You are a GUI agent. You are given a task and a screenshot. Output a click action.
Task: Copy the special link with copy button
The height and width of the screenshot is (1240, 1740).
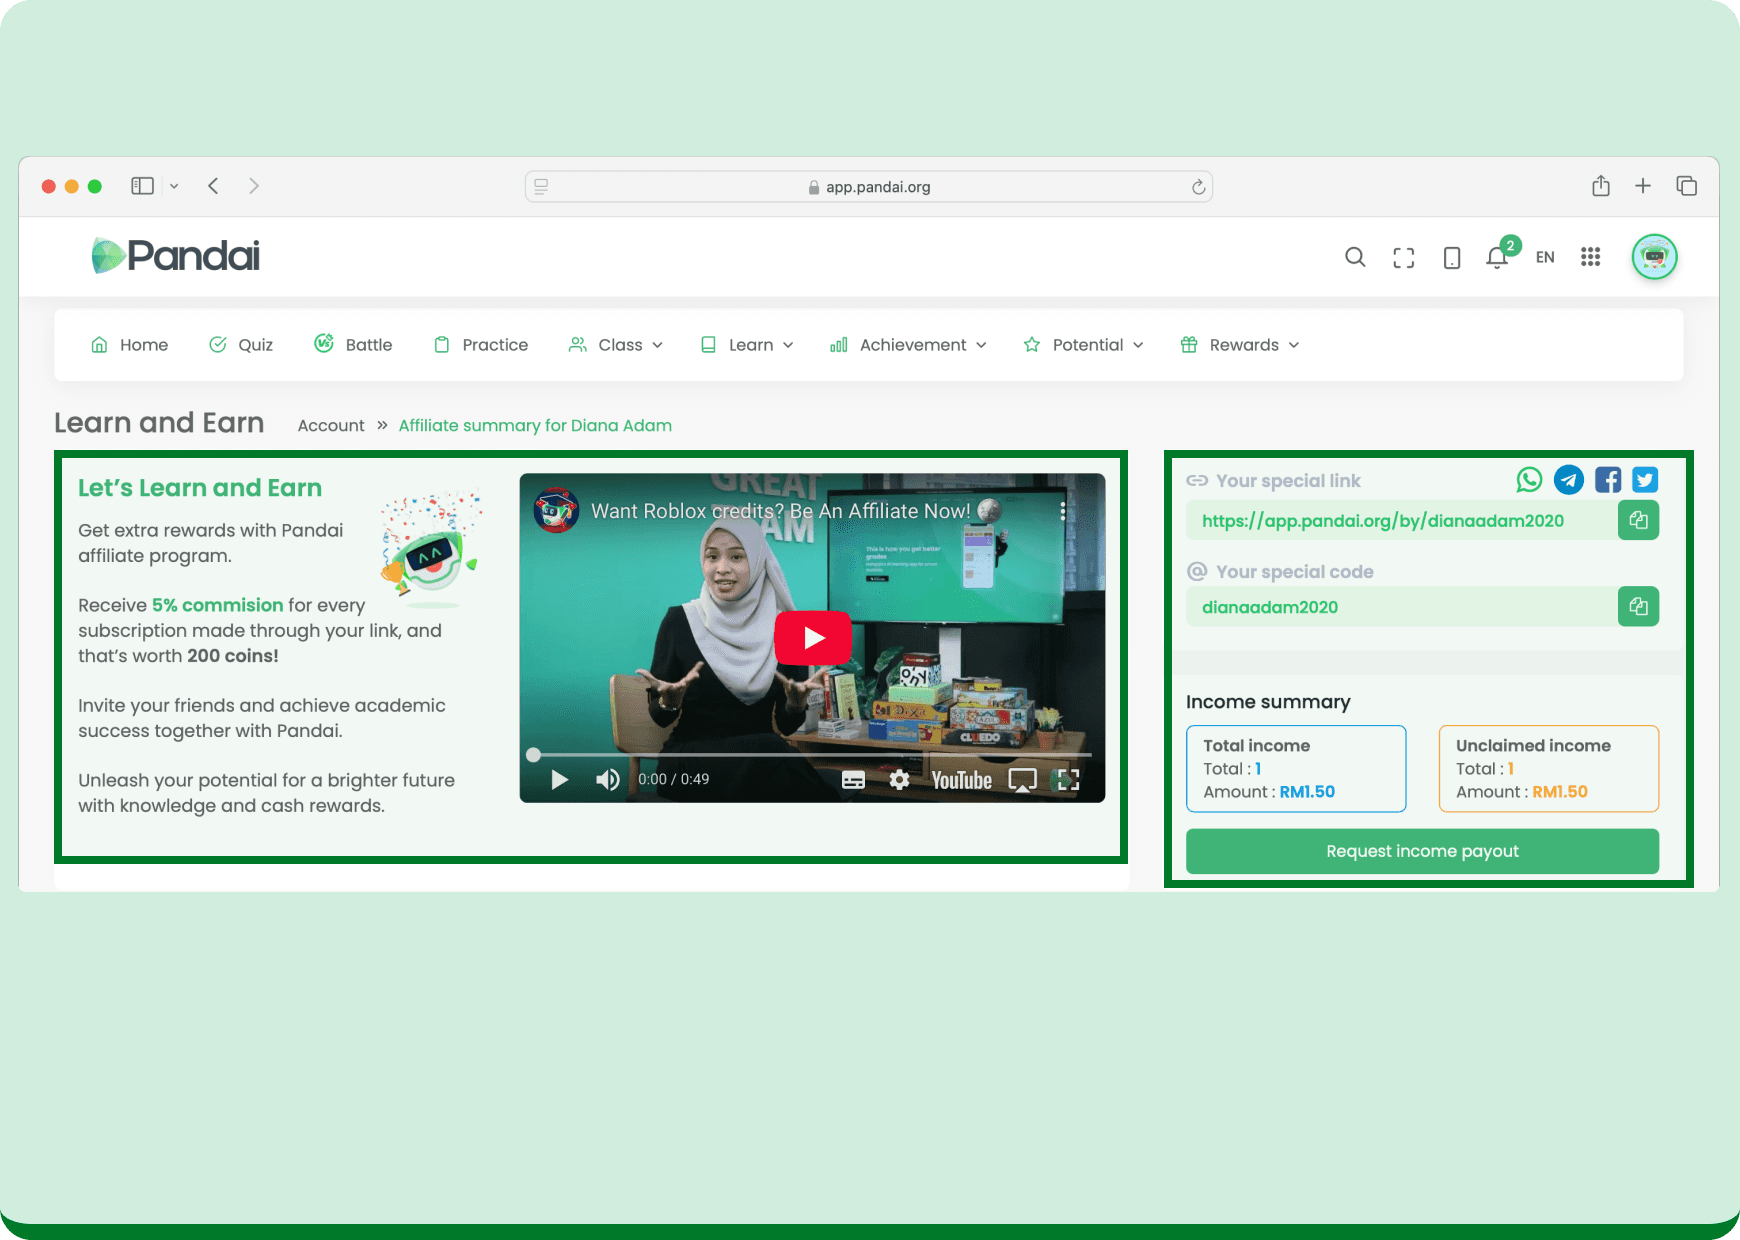(1638, 520)
